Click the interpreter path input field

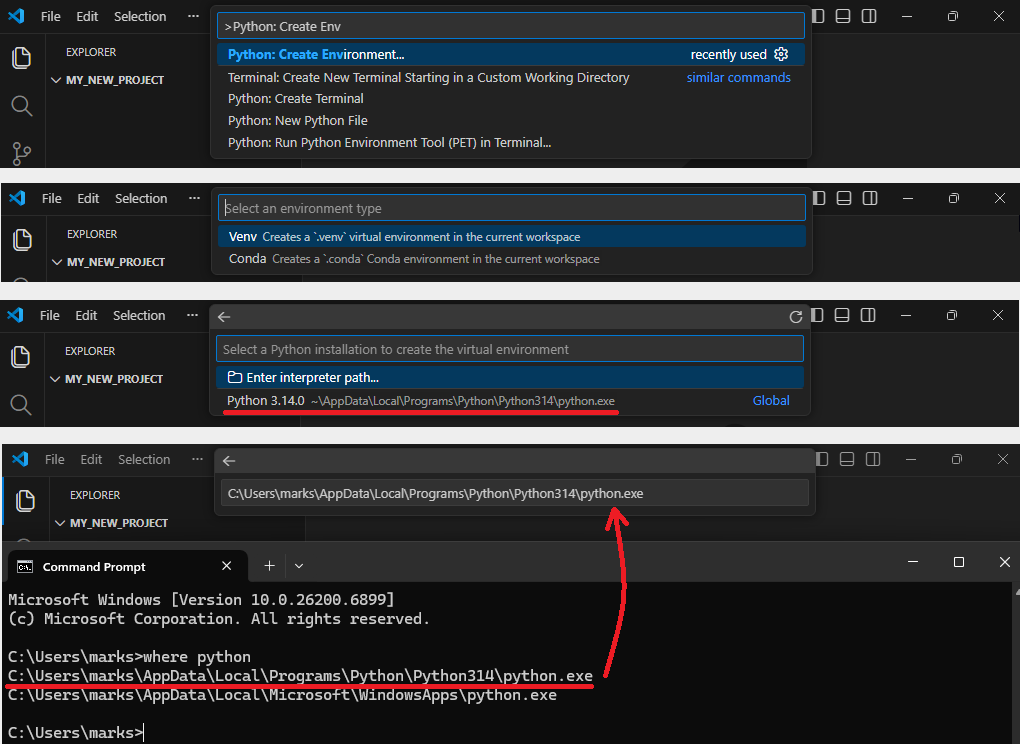point(515,493)
